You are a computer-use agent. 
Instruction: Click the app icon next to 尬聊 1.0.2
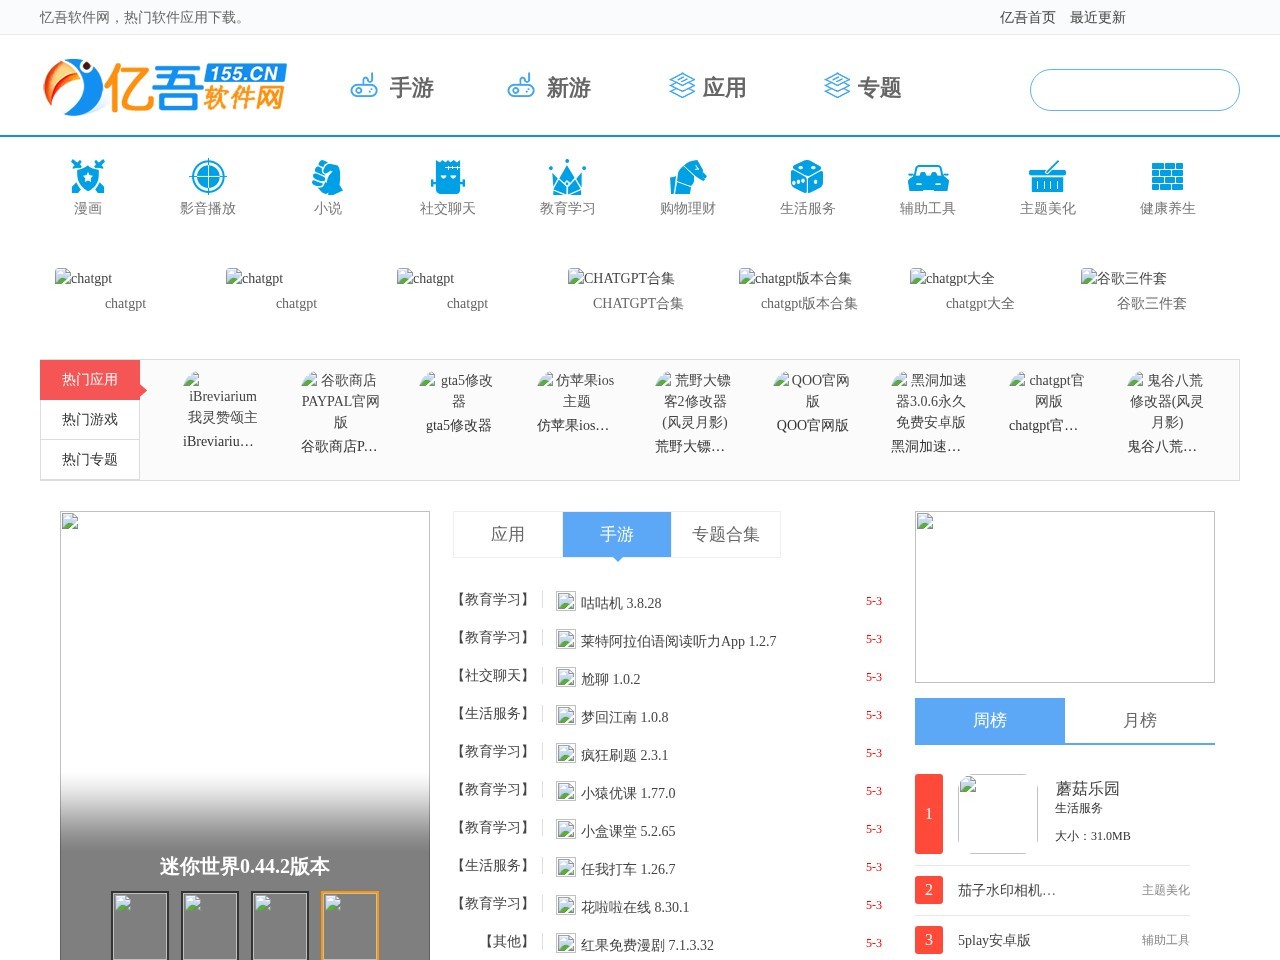(566, 677)
